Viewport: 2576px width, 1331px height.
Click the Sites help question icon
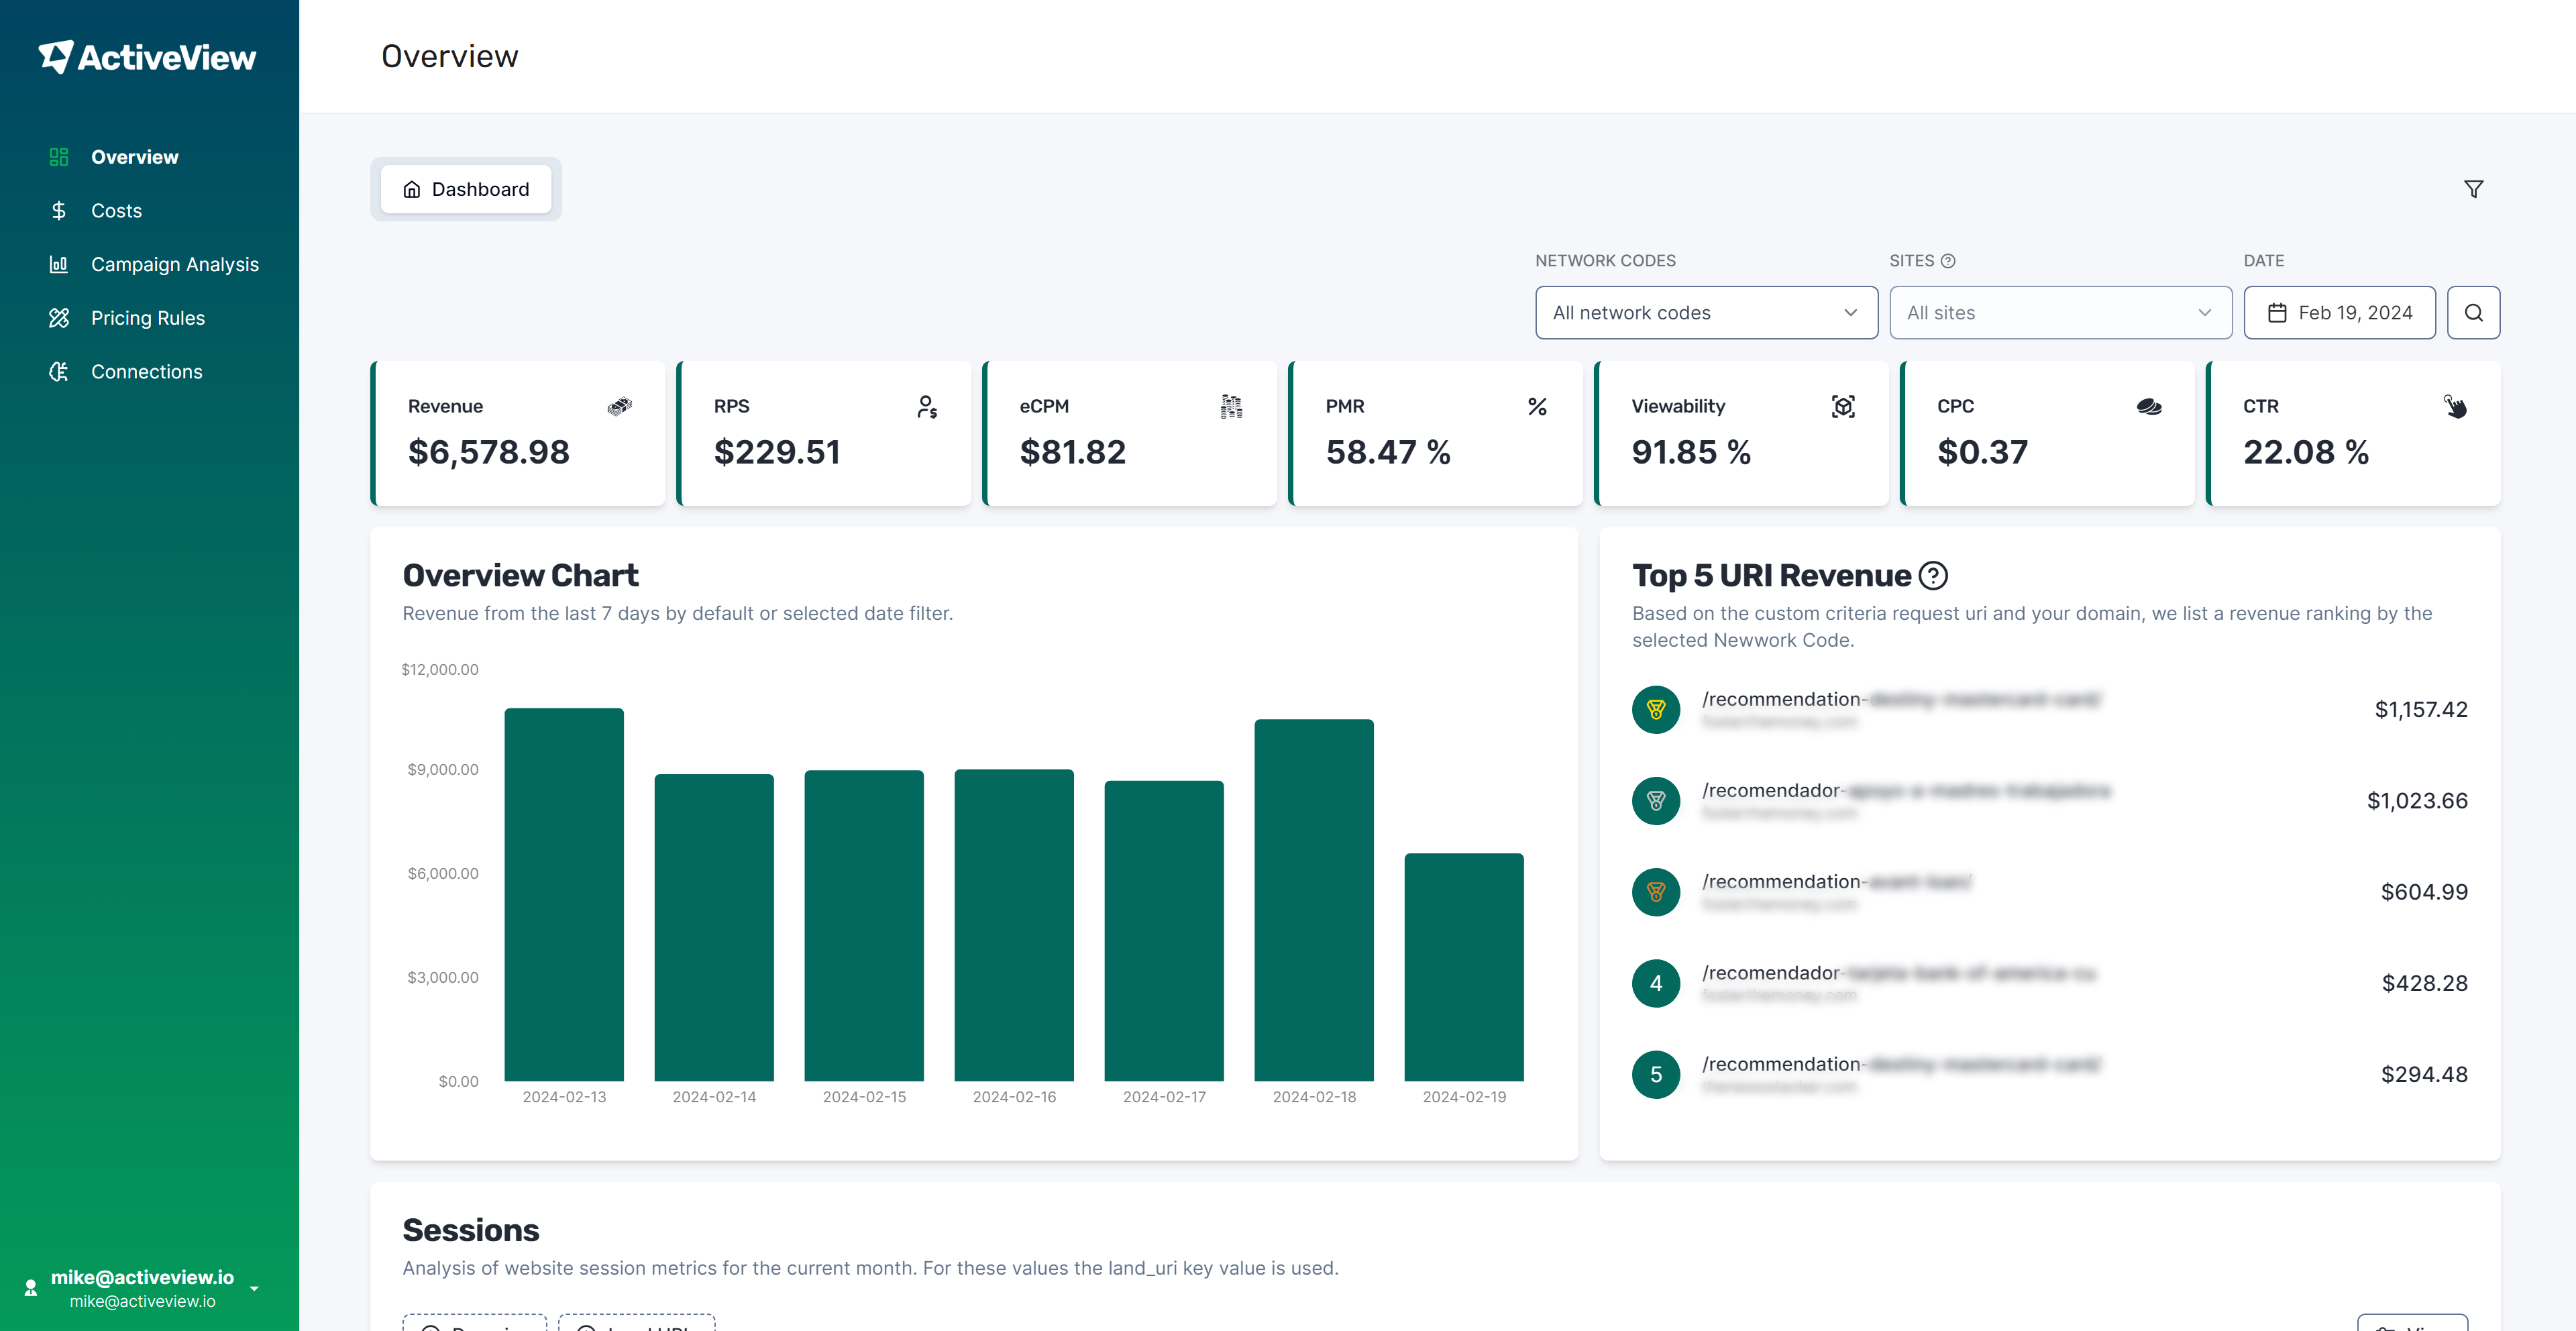(1948, 261)
